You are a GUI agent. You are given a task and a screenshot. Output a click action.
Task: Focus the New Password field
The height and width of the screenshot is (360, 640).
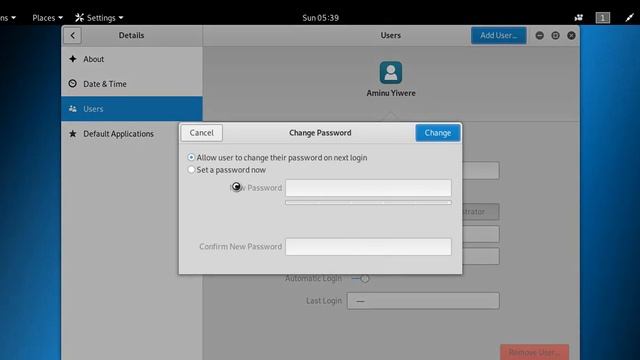(x=368, y=188)
